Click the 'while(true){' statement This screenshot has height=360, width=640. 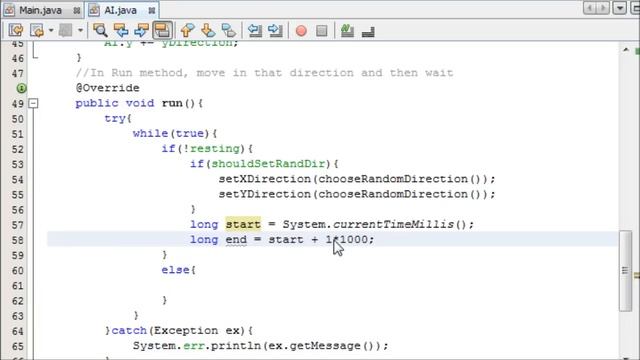[175, 133]
